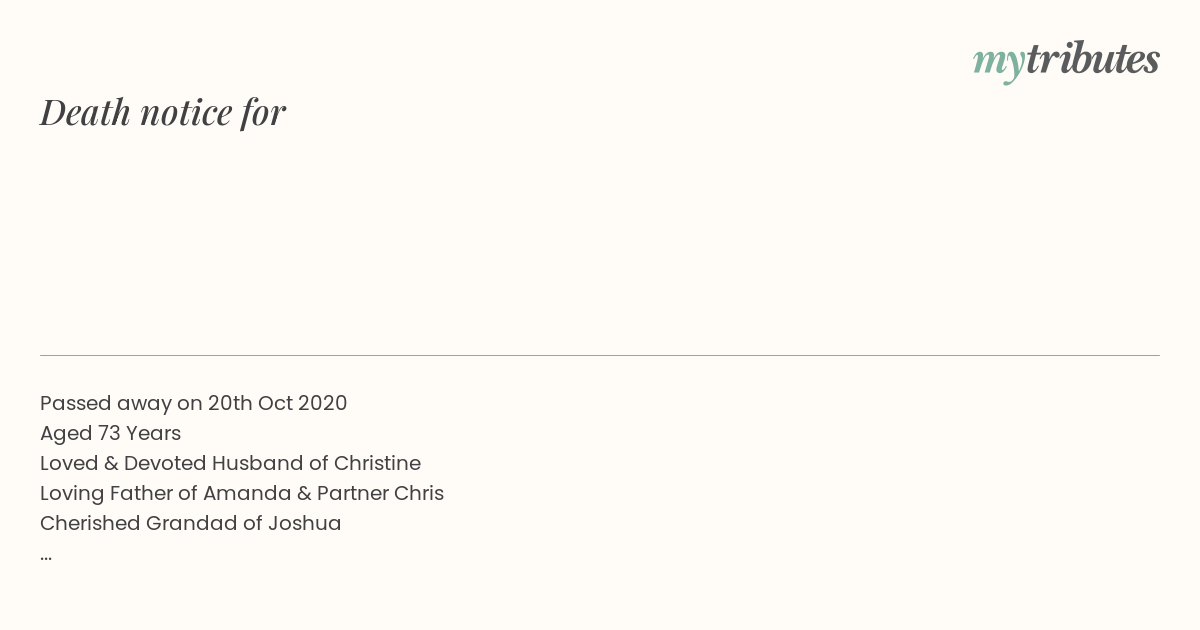Expand the truncated text ellipsis

click(46, 558)
